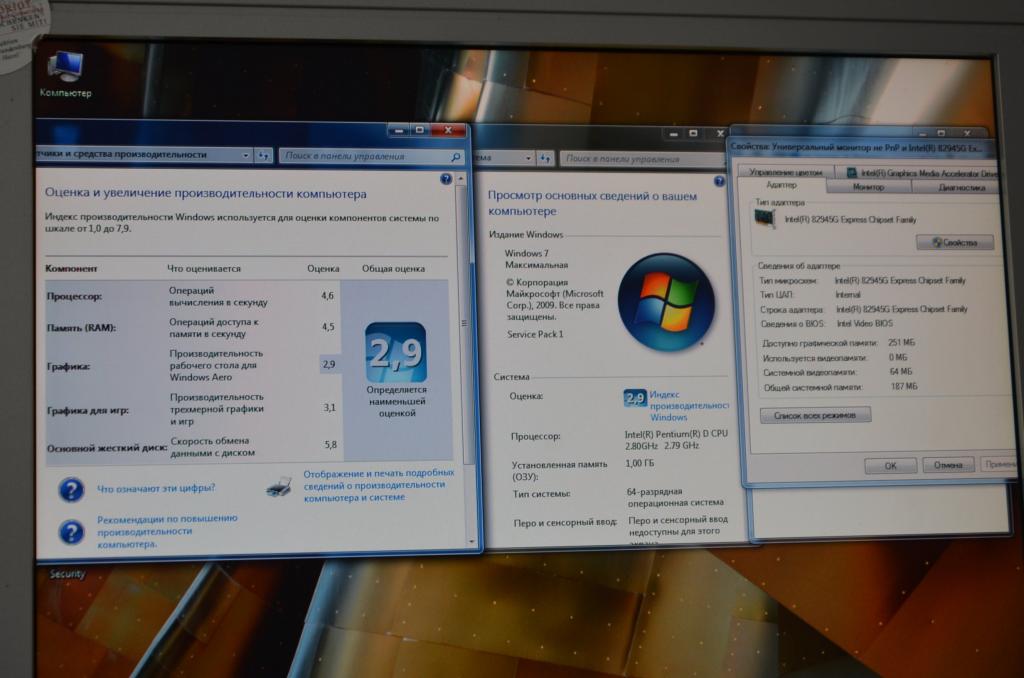Click question icon next to Что означают эти цифры
Viewport: 1024px width, 678px height.
pos(71,489)
